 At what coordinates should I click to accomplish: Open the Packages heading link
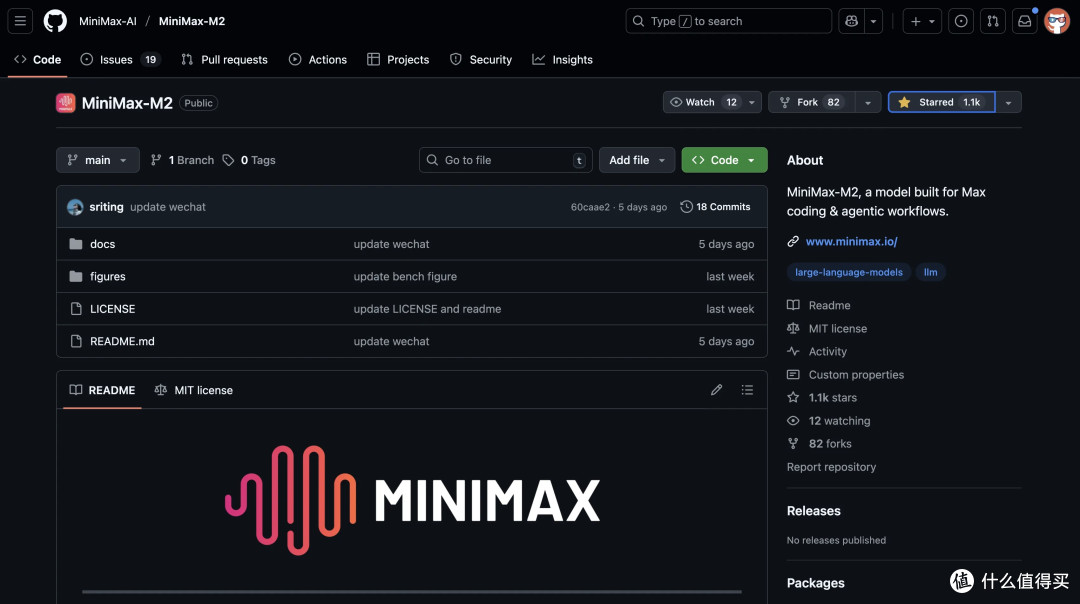[816, 583]
